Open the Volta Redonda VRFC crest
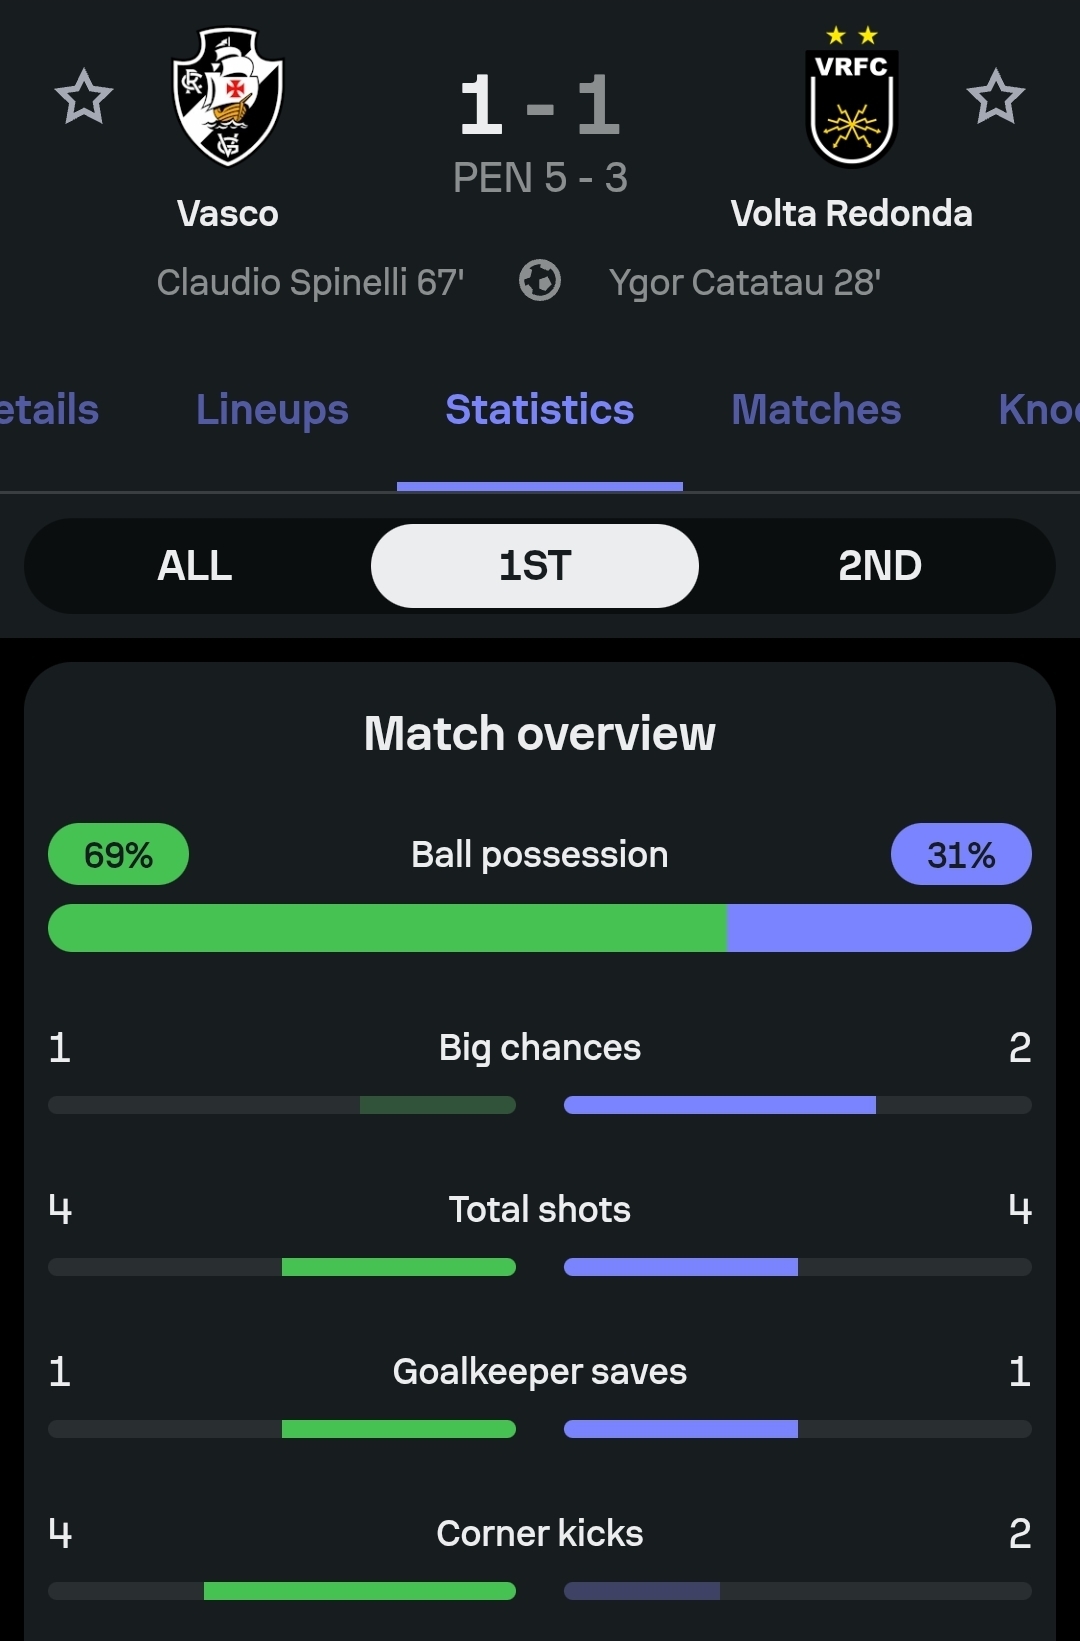 point(852,98)
